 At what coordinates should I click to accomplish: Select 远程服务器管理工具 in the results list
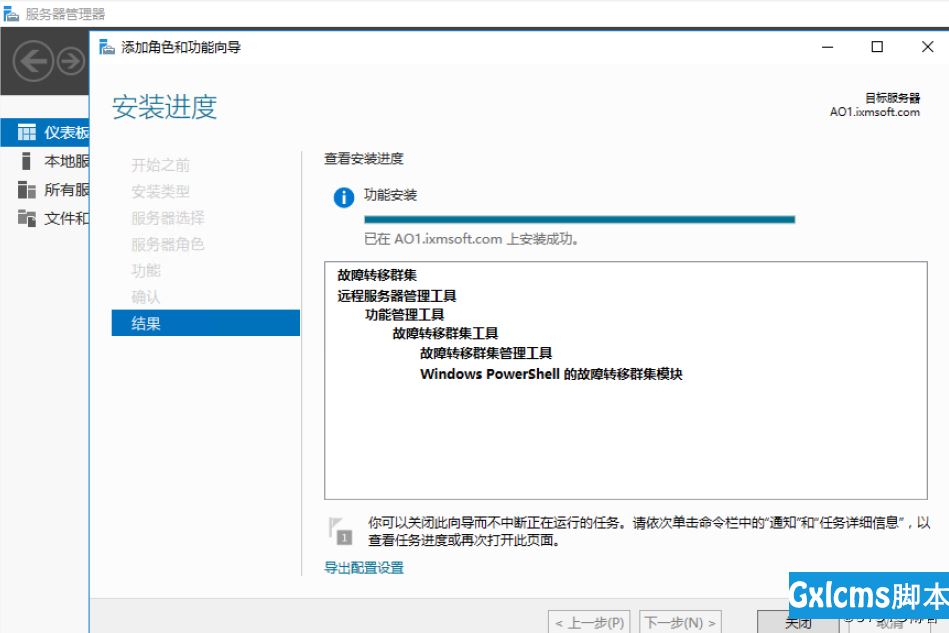pyautogui.click(x=396, y=296)
